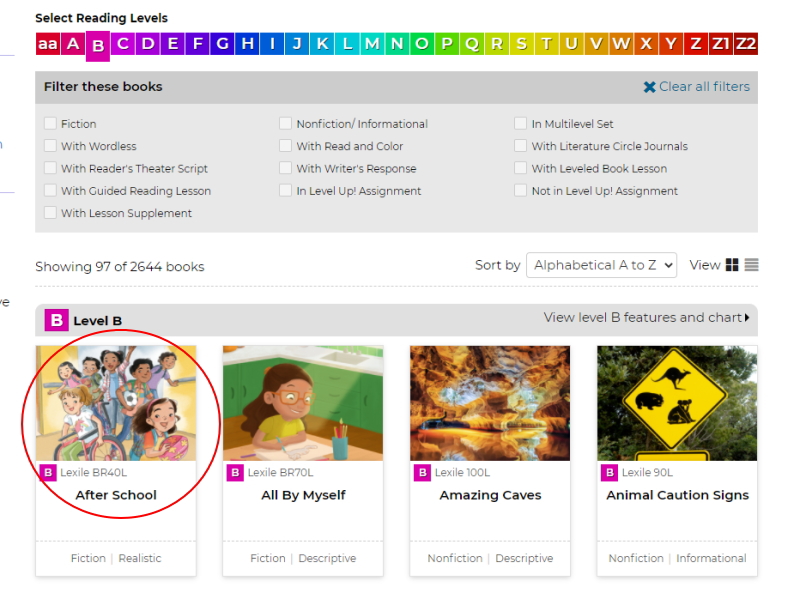
Task: Select reading level C
Action: click(123, 43)
